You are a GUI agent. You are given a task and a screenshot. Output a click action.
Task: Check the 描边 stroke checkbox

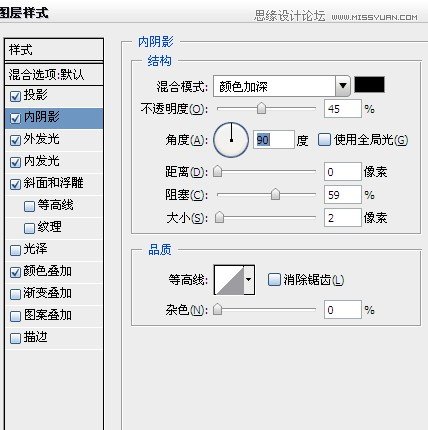click(x=15, y=338)
